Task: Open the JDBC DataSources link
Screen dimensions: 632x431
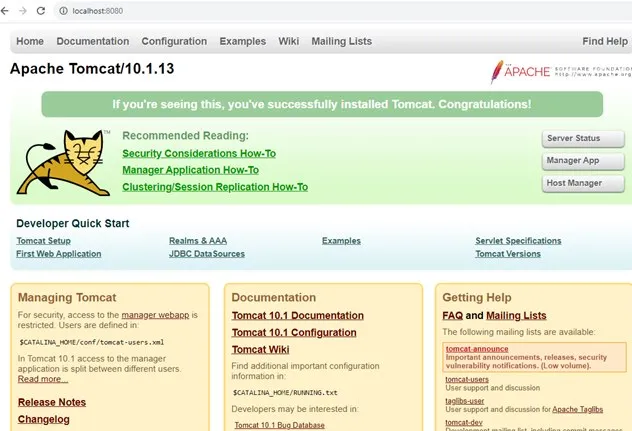Action: tap(207, 254)
